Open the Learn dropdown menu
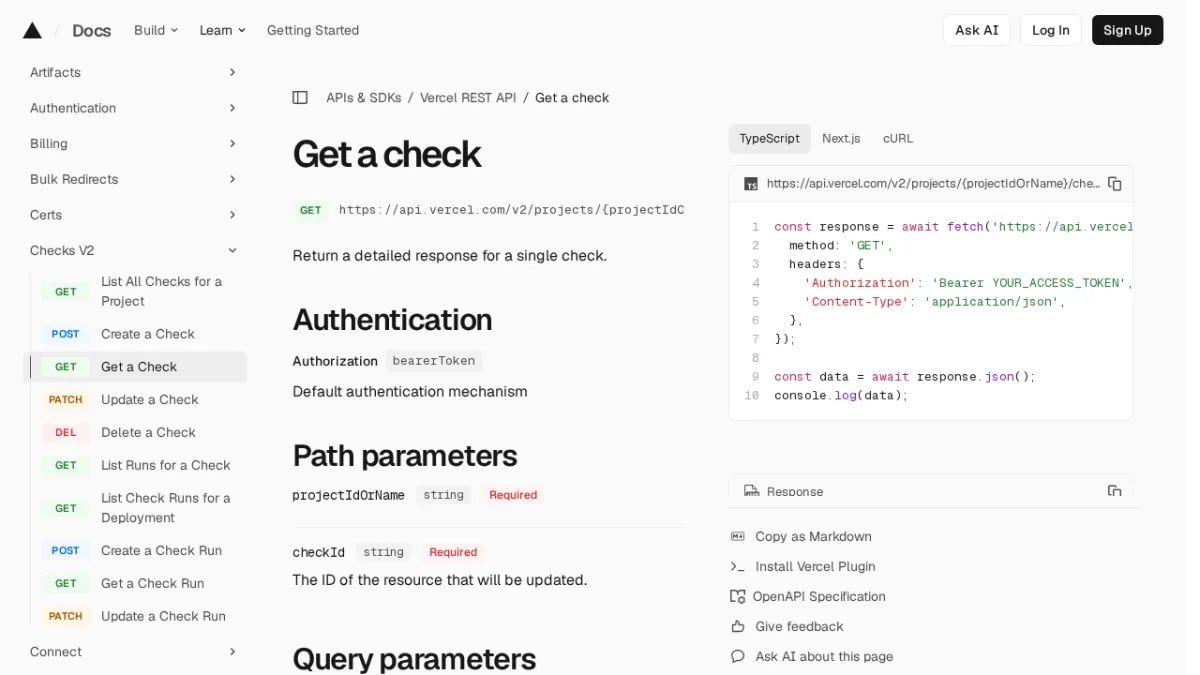Viewport: 1200px width, 675px height. pos(222,30)
